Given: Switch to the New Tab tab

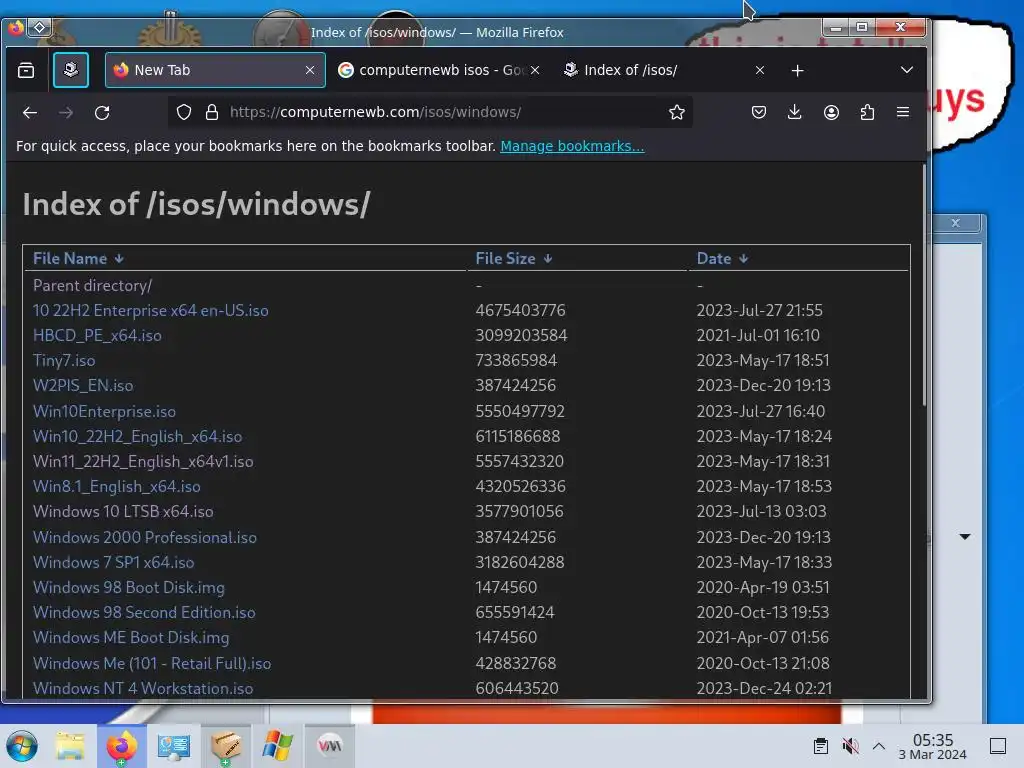Looking at the screenshot, I should point(215,70).
